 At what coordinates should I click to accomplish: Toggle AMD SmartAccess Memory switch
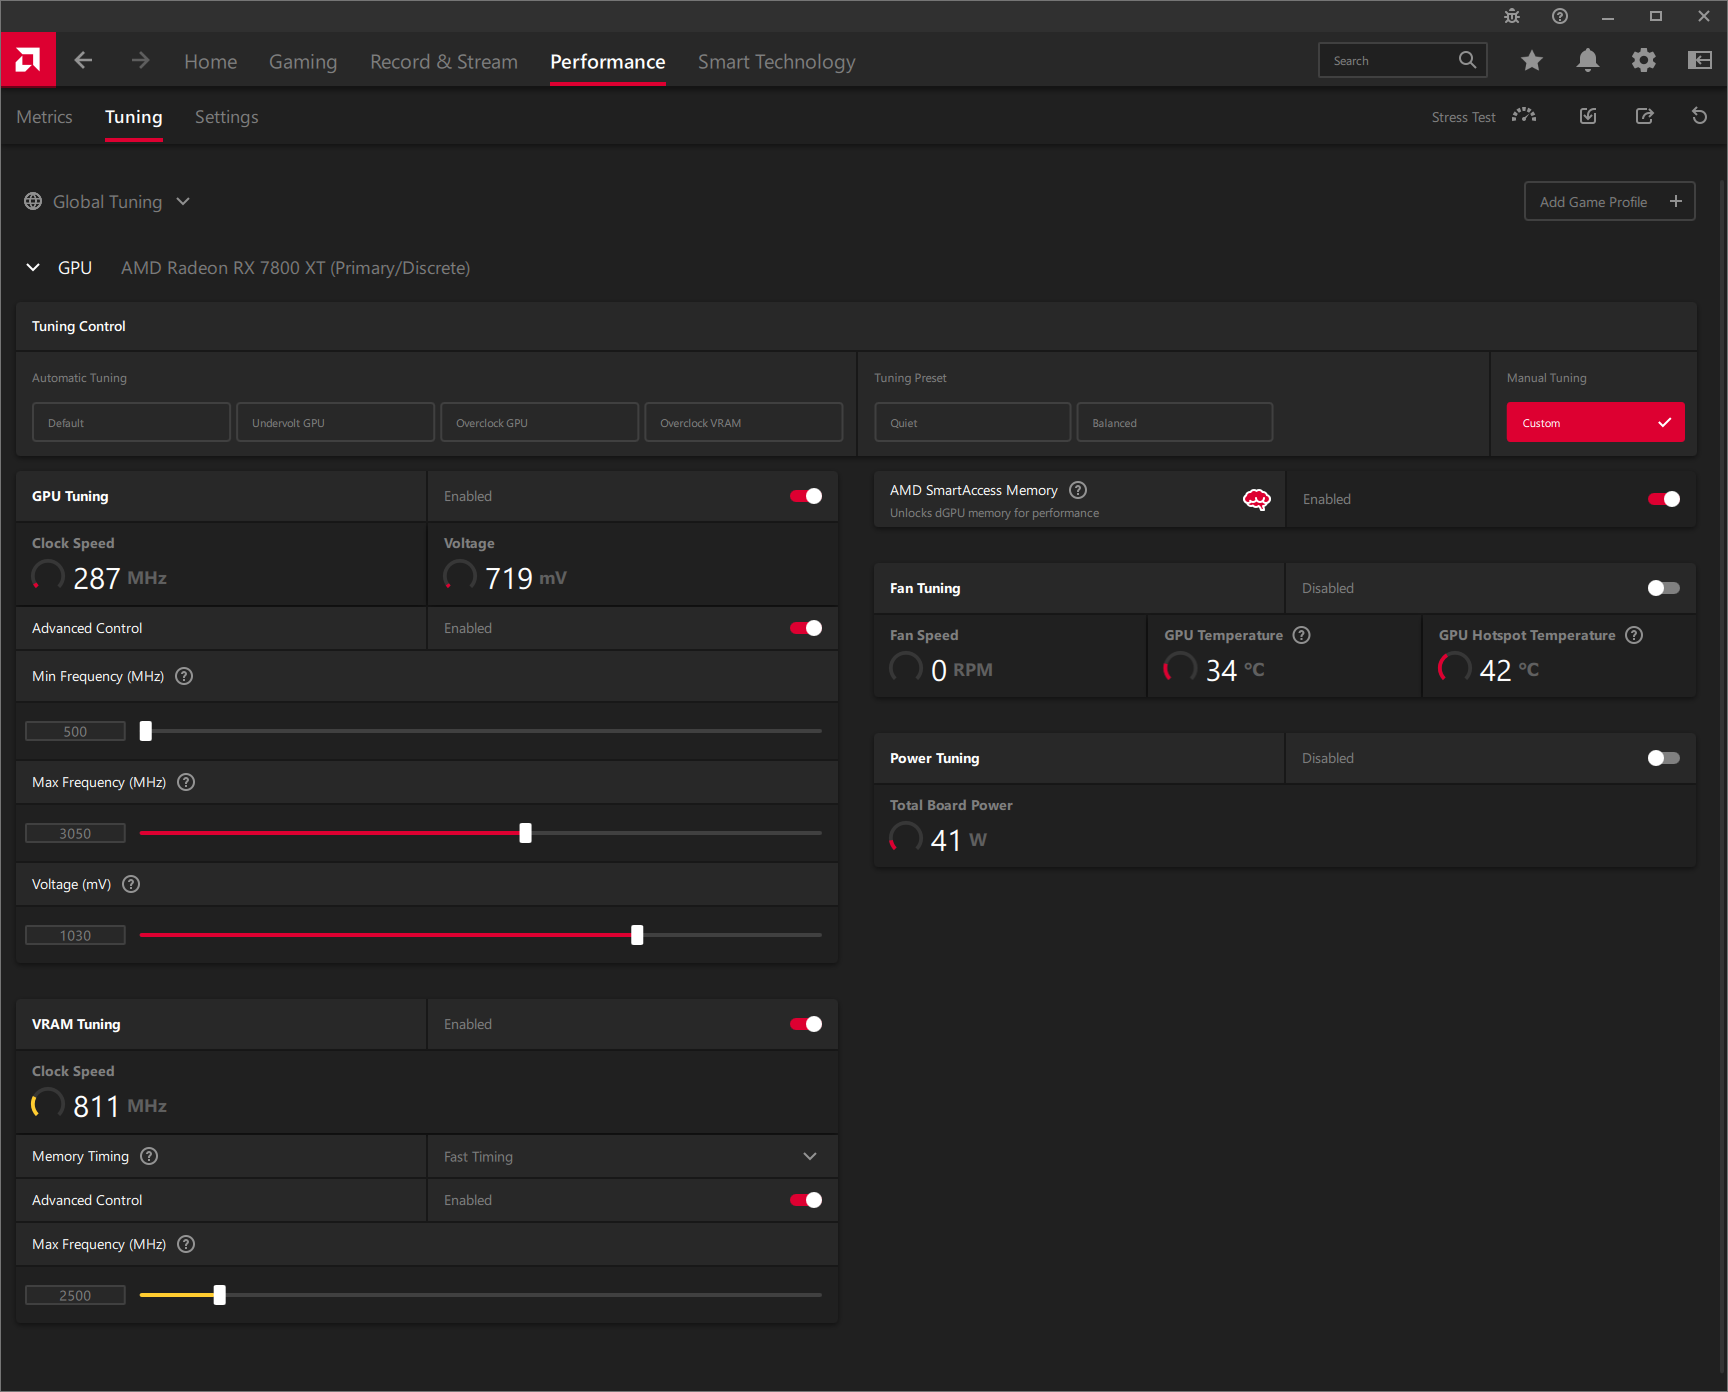[1664, 499]
